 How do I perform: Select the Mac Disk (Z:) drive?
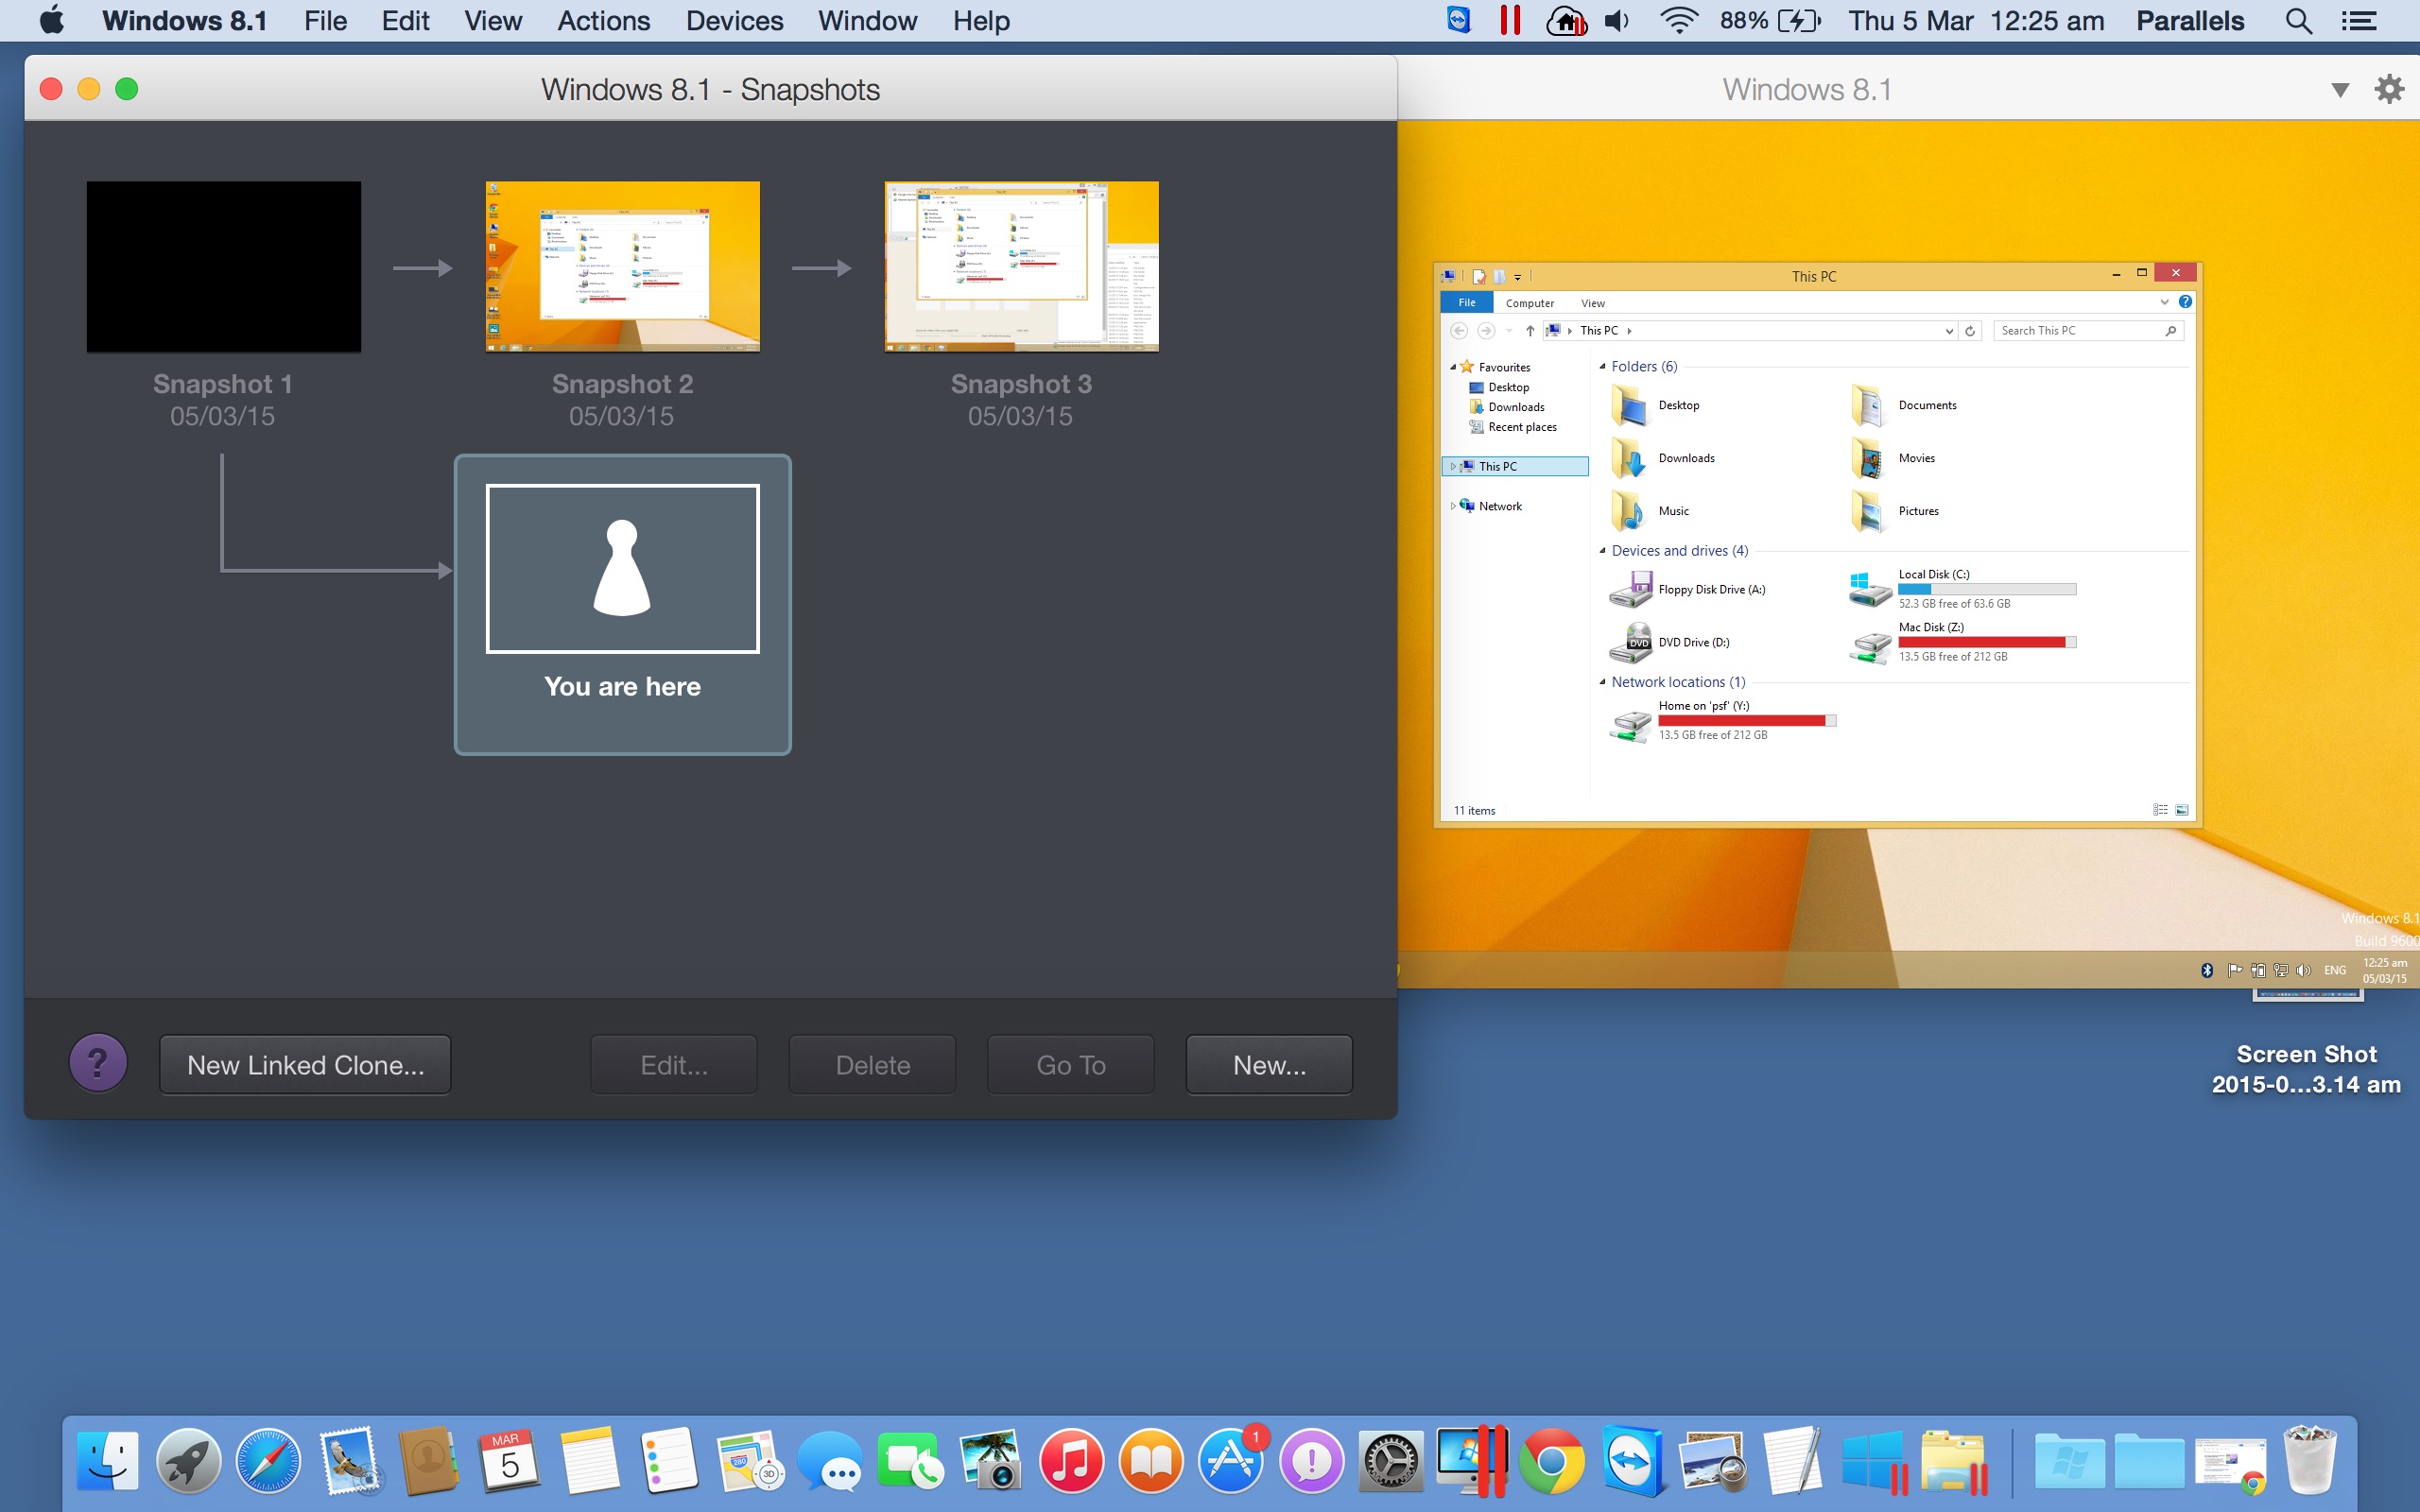click(1963, 642)
